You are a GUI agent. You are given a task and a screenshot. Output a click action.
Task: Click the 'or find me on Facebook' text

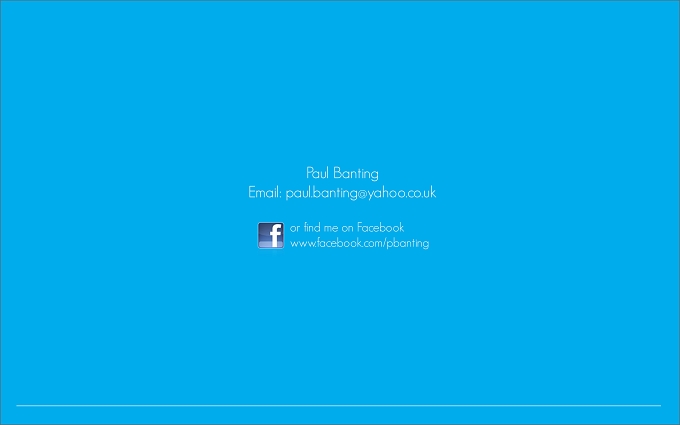point(347,227)
